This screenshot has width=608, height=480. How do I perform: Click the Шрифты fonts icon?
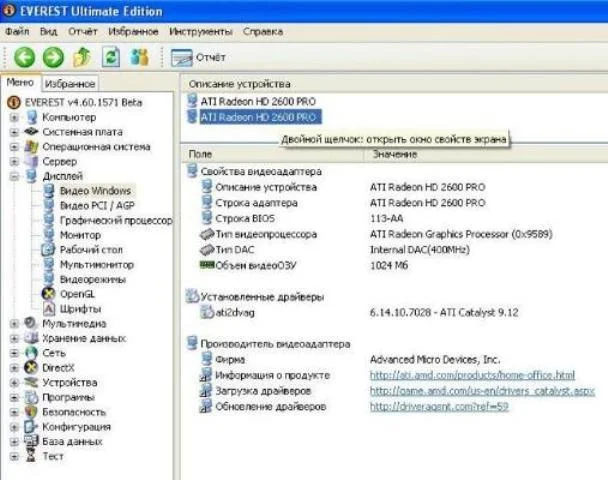coord(48,309)
